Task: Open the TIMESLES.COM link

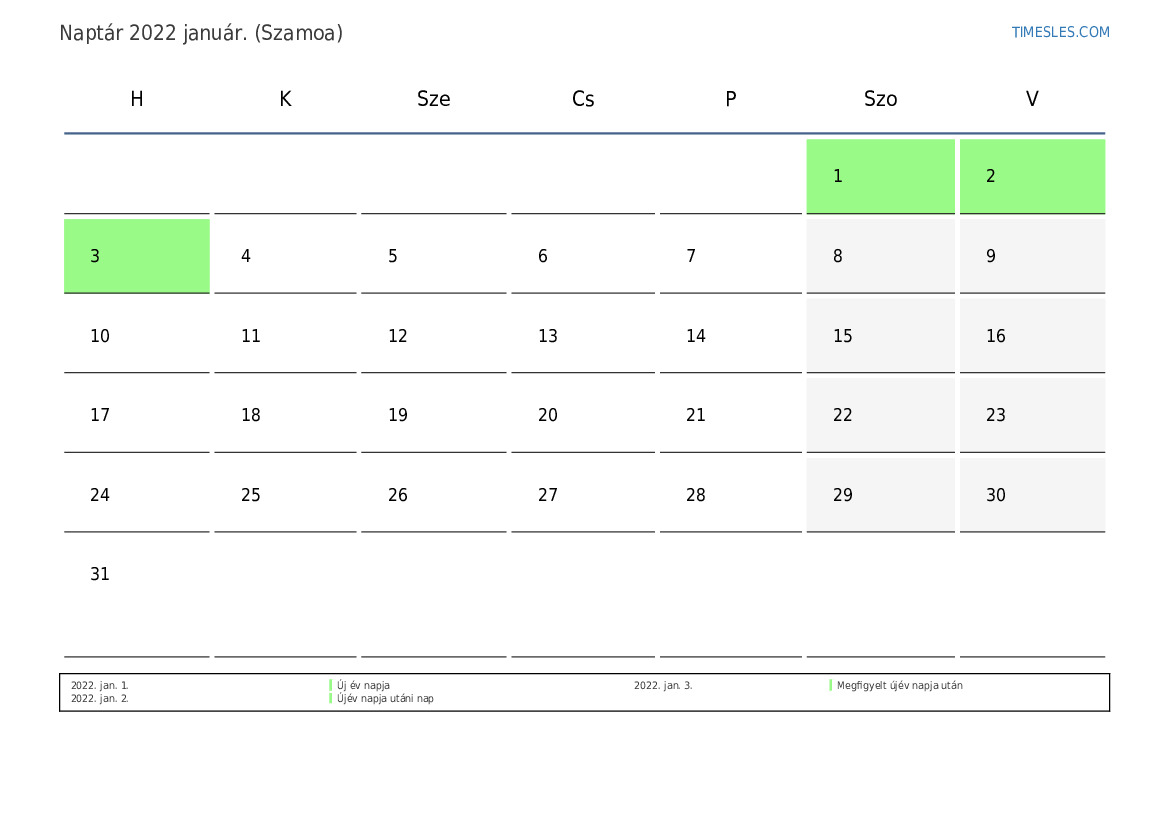Action: 1060,32
